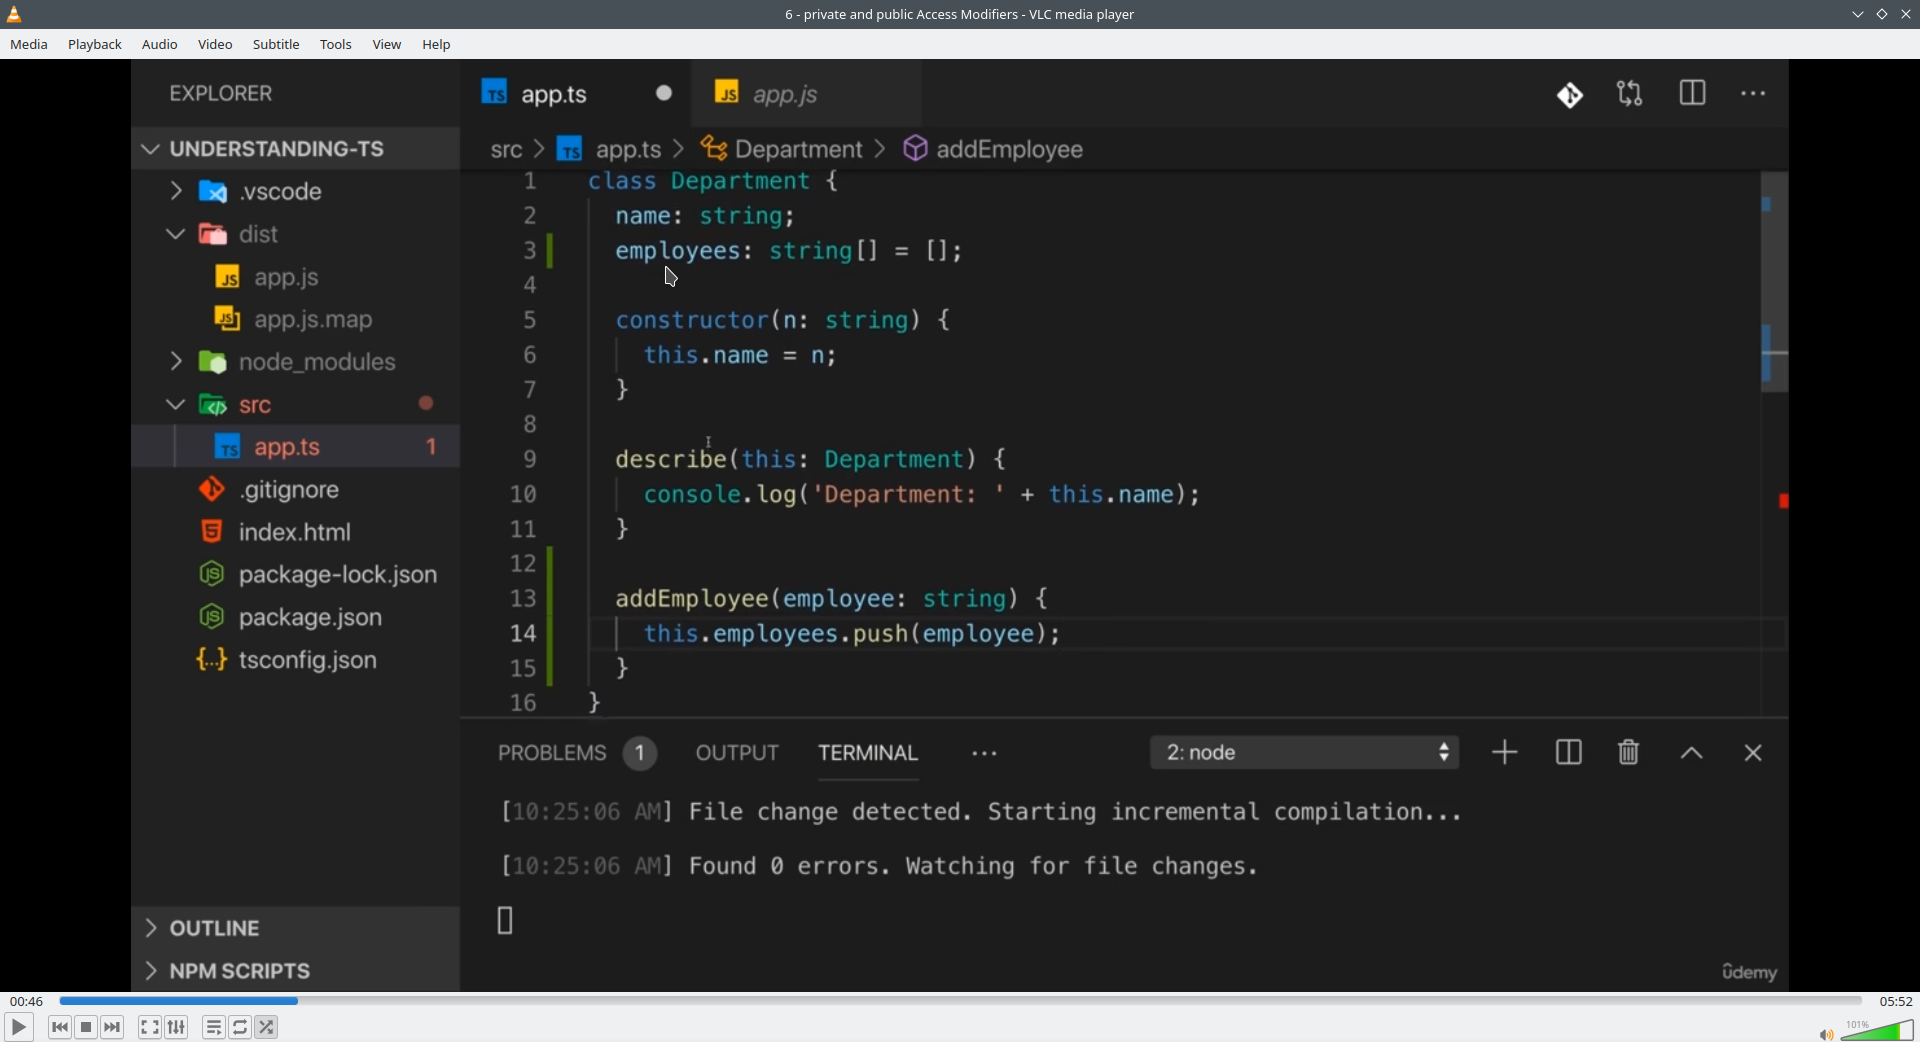Open extended settings (equalizer sliders icon)
The image size is (1920, 1042).
(x=177, y=1027)
